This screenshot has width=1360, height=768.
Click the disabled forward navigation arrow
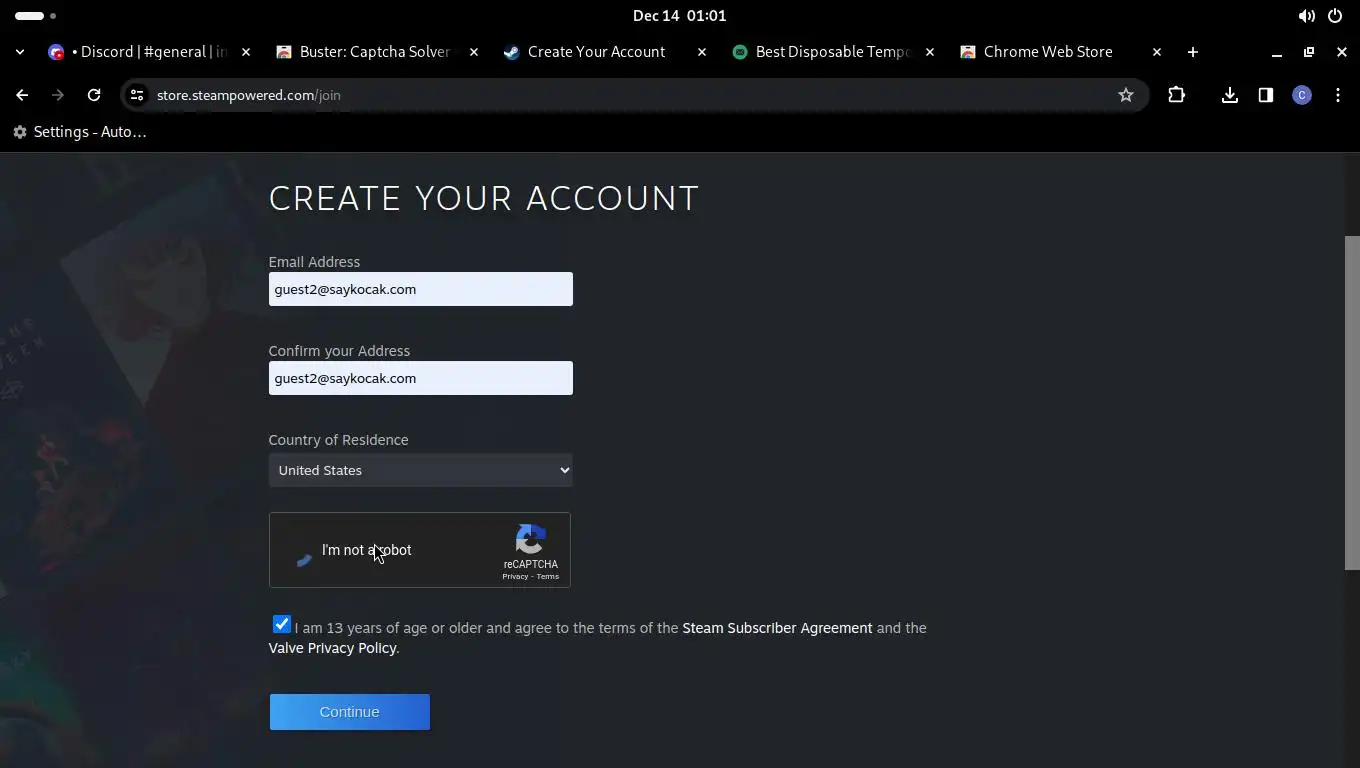(x=58, y=95)
